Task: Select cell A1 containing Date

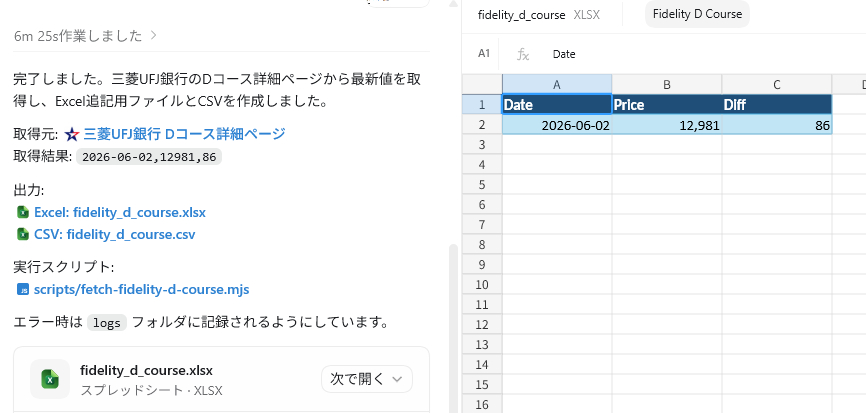Action: (x=557, y=104)
